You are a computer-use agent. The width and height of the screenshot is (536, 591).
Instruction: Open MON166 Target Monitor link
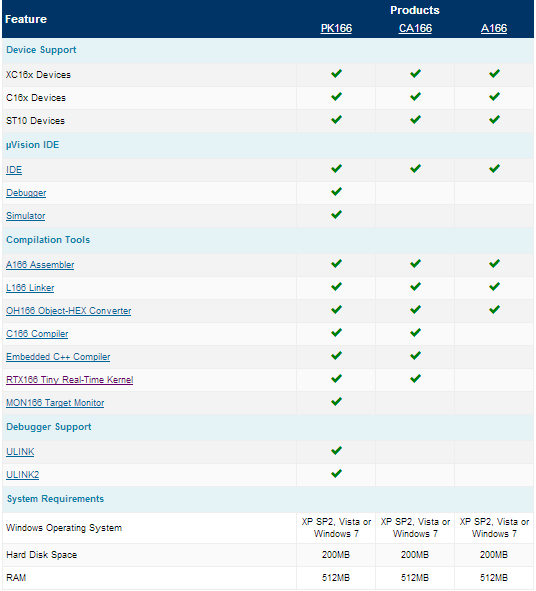tap(55, 403)
